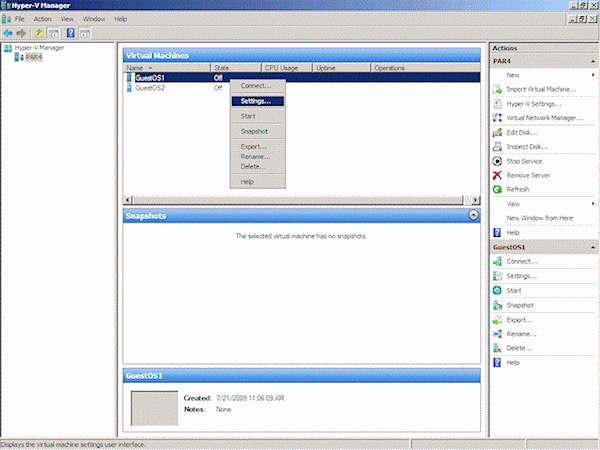This screenshot has width=600, height=450.
Task: Click the horizontal scrollbar right arrow
Action: [475, 200]
